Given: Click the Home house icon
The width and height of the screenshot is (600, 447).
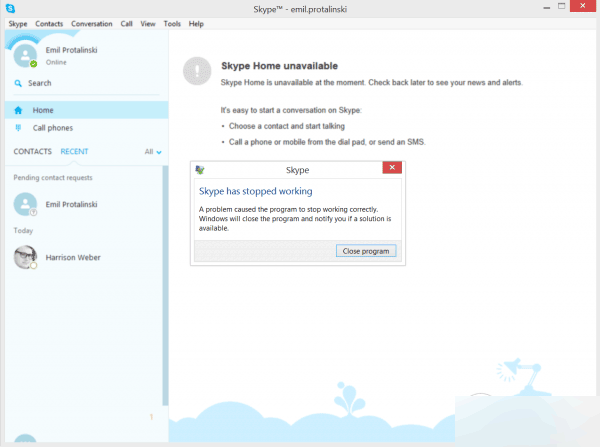Looking at the screenshot, I should tap(18, 110).
